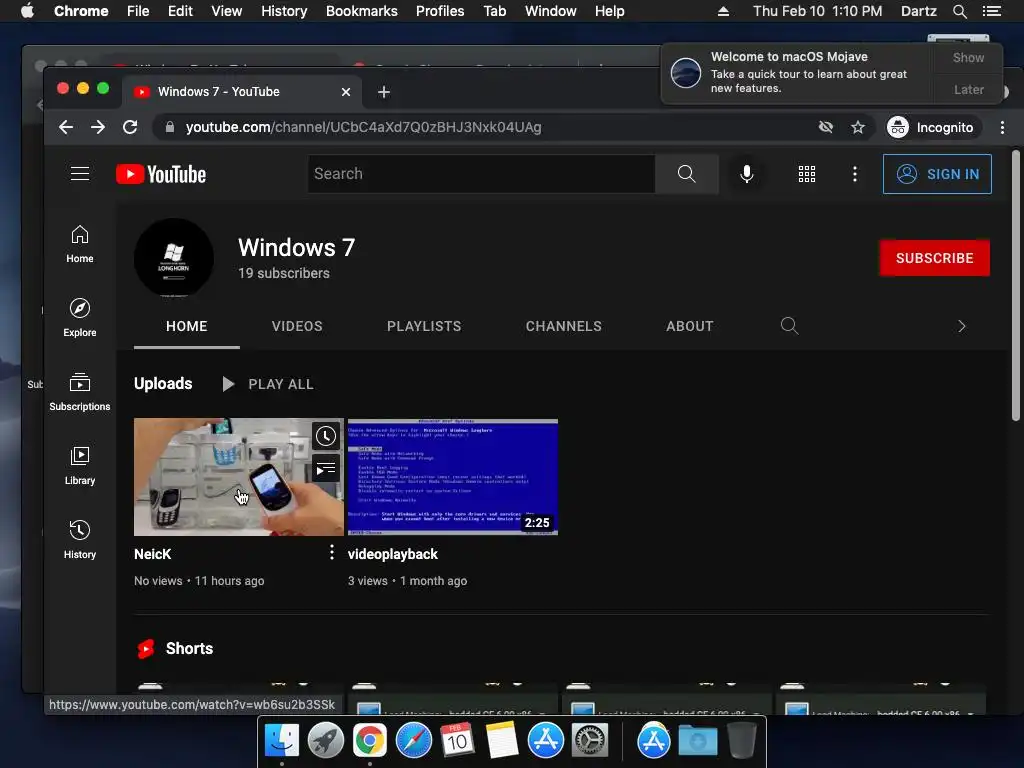Click the search magnifier button

coord(686,174)
